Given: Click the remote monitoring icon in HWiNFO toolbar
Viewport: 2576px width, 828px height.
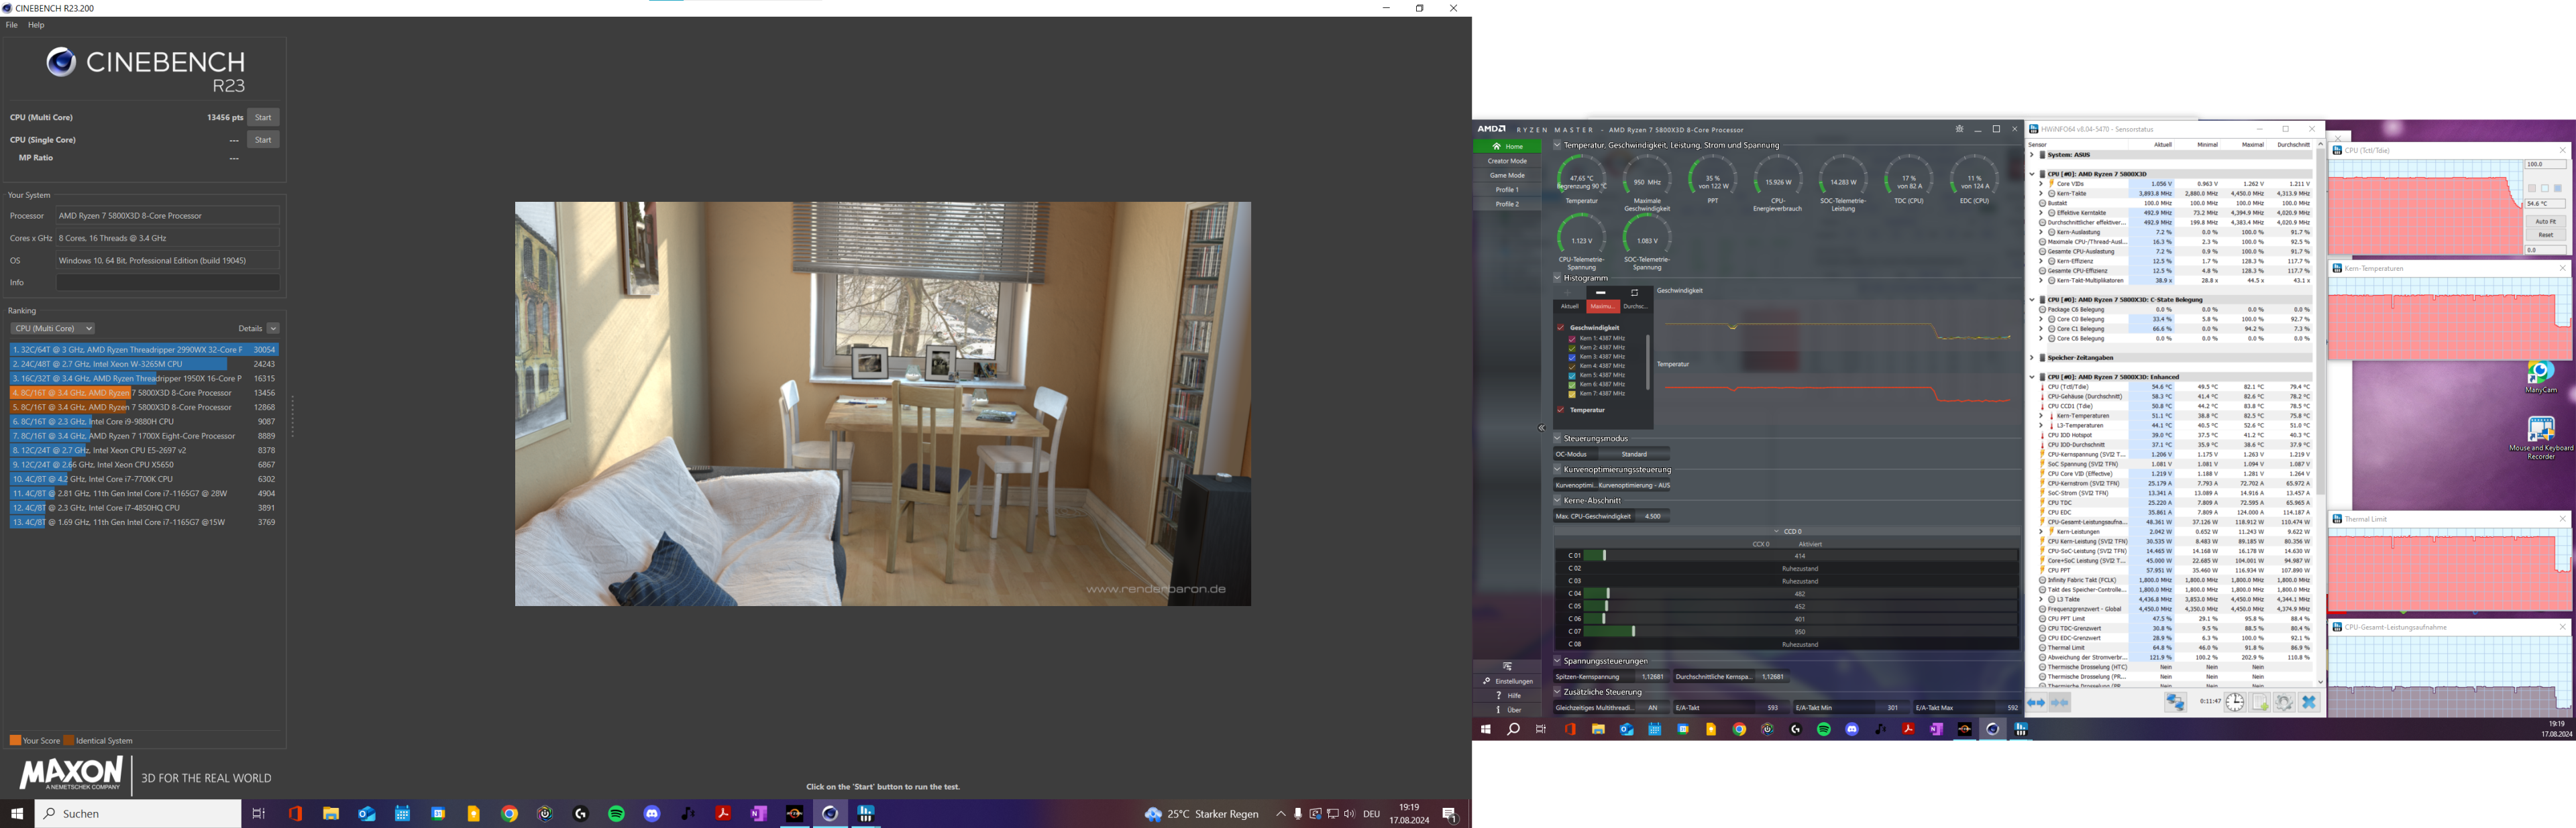Looking at the screenshot, I should pyautogui.click(x=2176, y=702).
